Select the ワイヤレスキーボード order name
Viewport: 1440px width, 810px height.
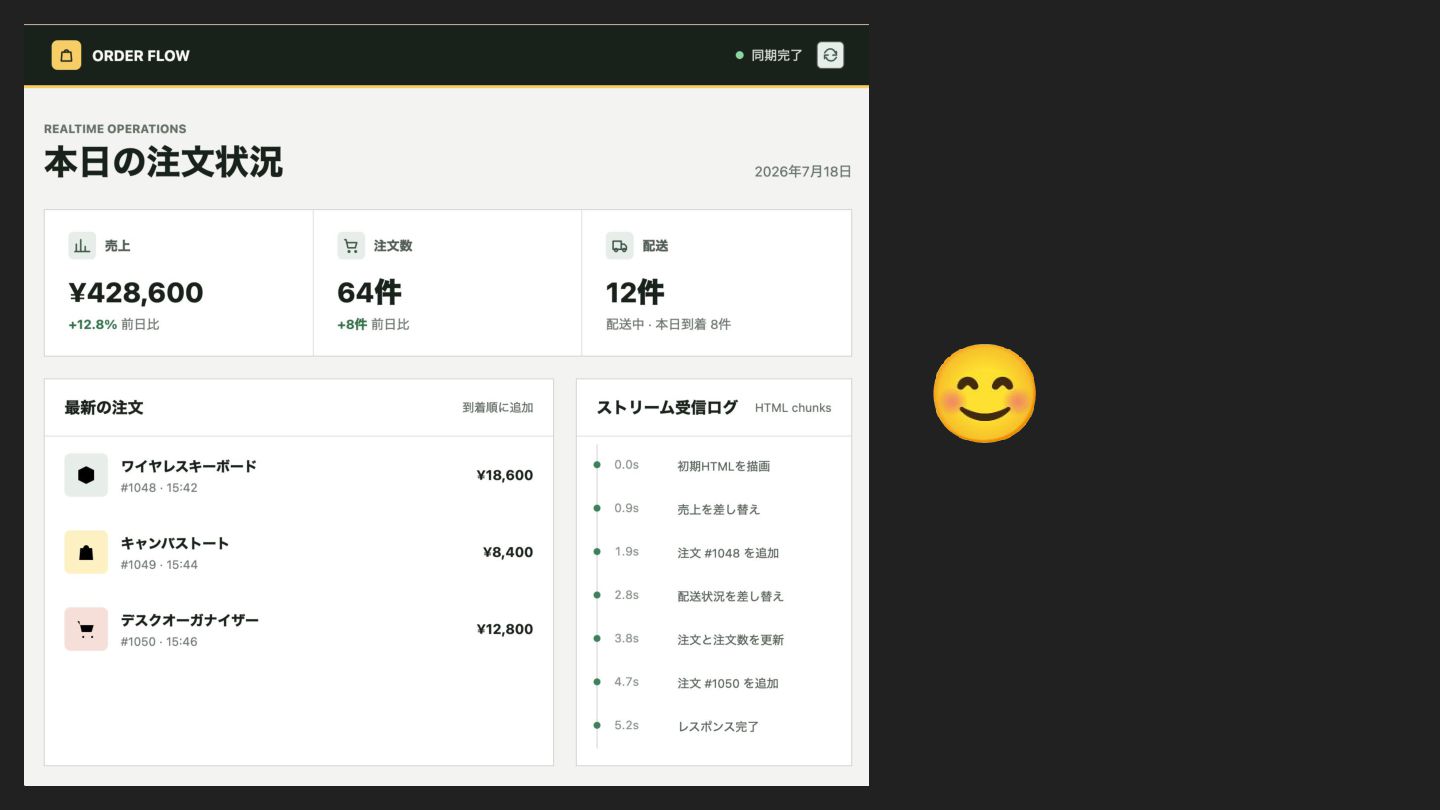pyautogui.click(x=189, y=466)
